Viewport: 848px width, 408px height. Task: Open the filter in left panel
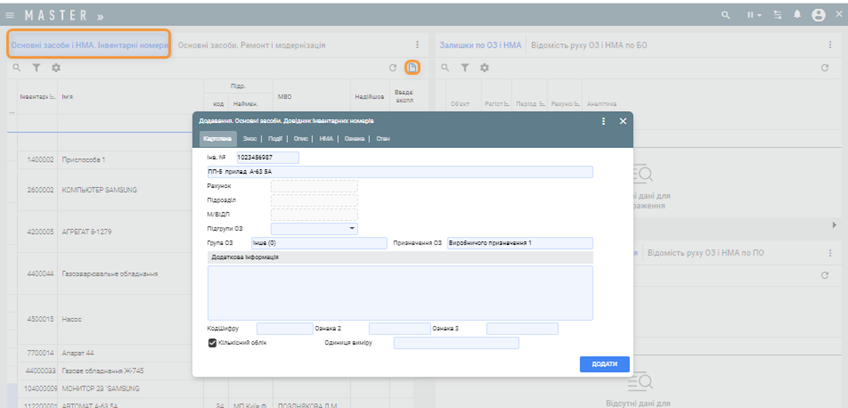point(36,67)
